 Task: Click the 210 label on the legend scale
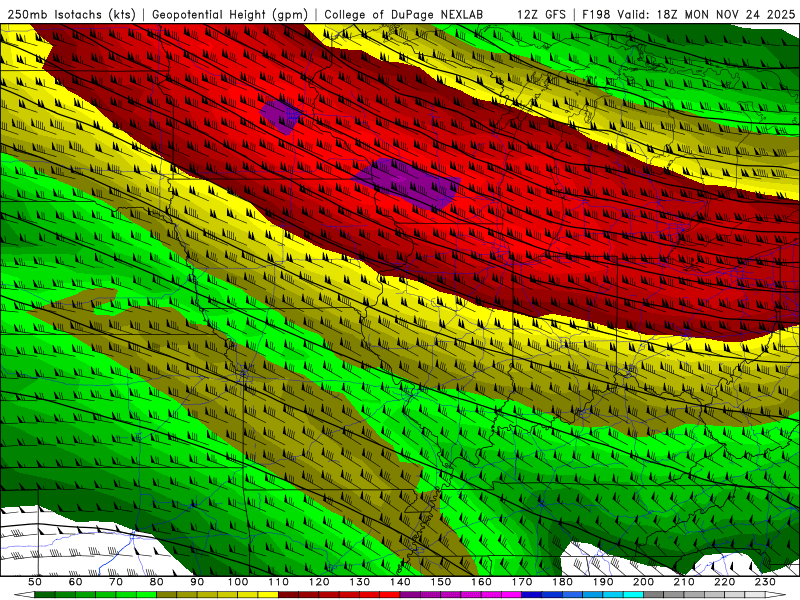point(684,582)
